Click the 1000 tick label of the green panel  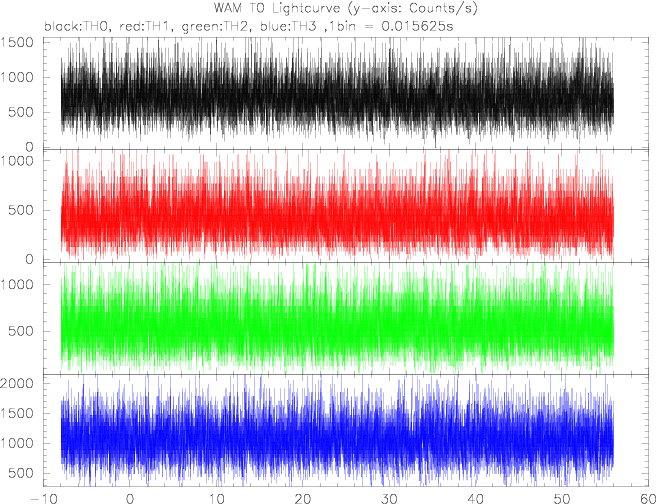[x=17, y=284]
